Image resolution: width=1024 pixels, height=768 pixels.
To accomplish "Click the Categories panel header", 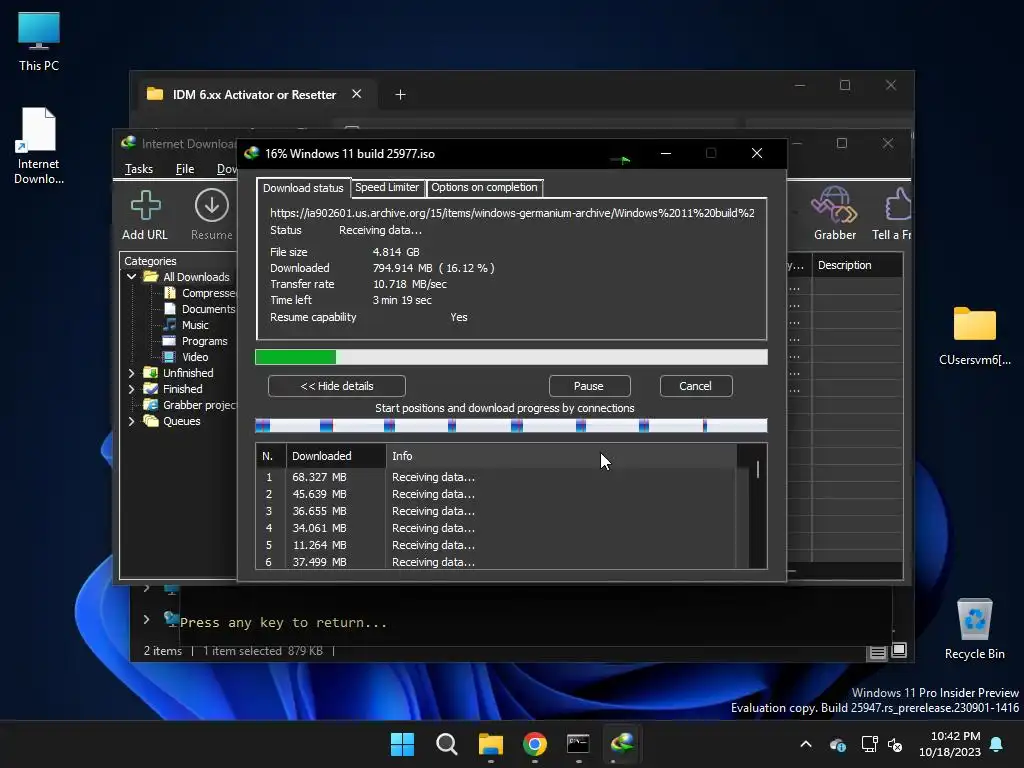I will tap(178, 261).
